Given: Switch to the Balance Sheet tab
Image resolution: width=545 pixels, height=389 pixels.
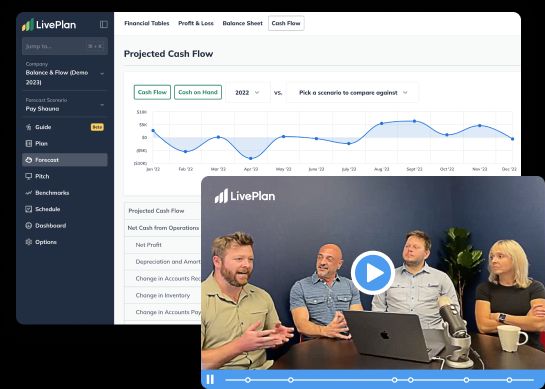Looking at the screenshot, I should (242, 23).
